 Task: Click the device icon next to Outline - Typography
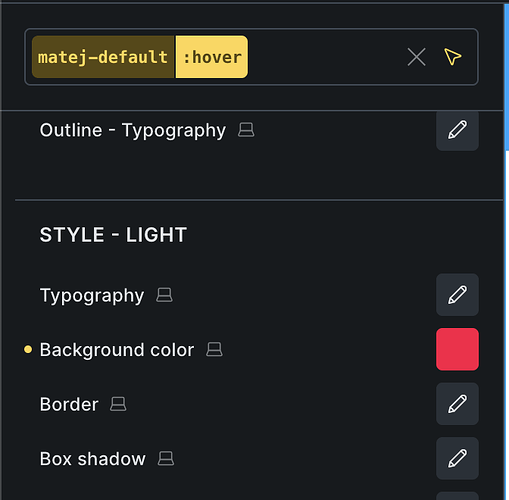coord(246,130)
